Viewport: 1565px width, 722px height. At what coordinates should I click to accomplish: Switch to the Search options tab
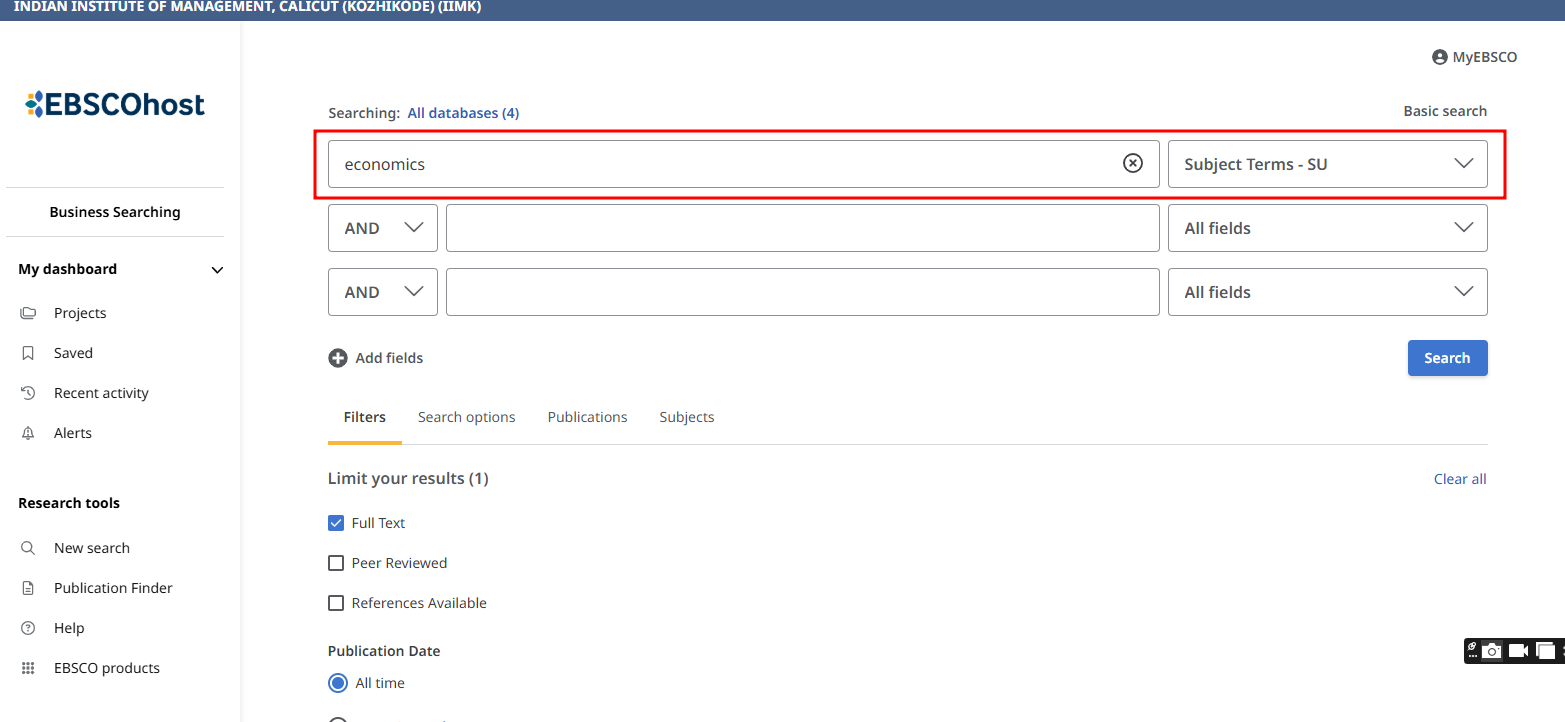click(466, 417)
